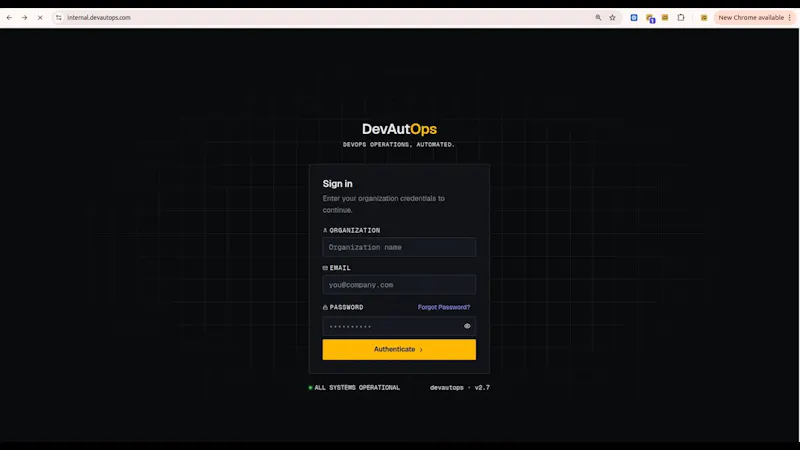Open the blue square extension icon
This screenshot has height=450, width=800.
[634, 17]
